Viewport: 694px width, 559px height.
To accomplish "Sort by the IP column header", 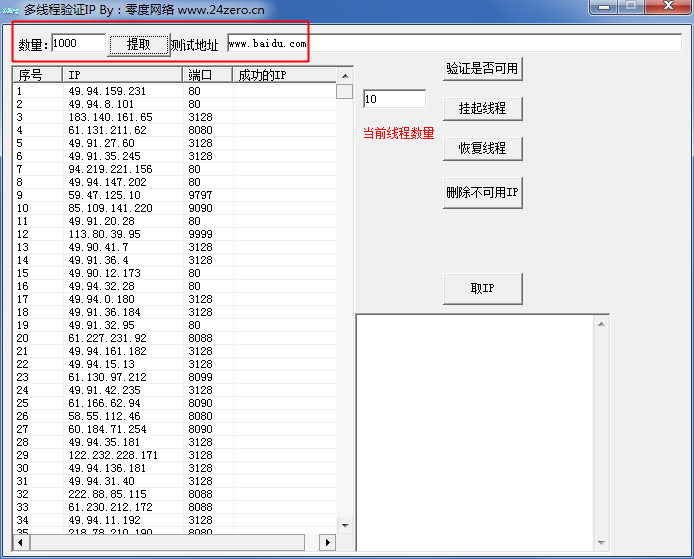I will (x=122, y=75).
